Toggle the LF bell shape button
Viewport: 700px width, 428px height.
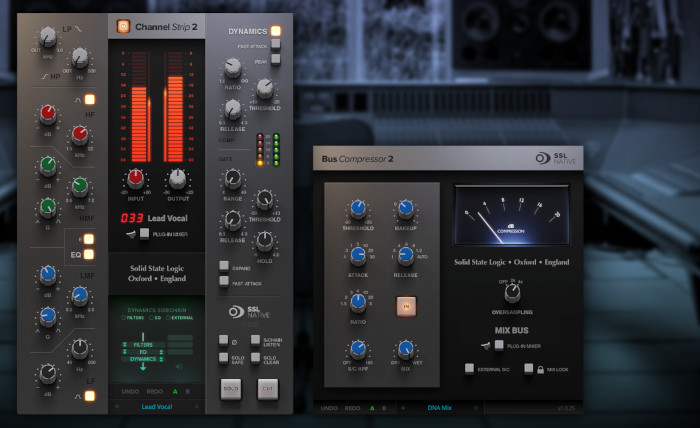(x=90, y=395)
